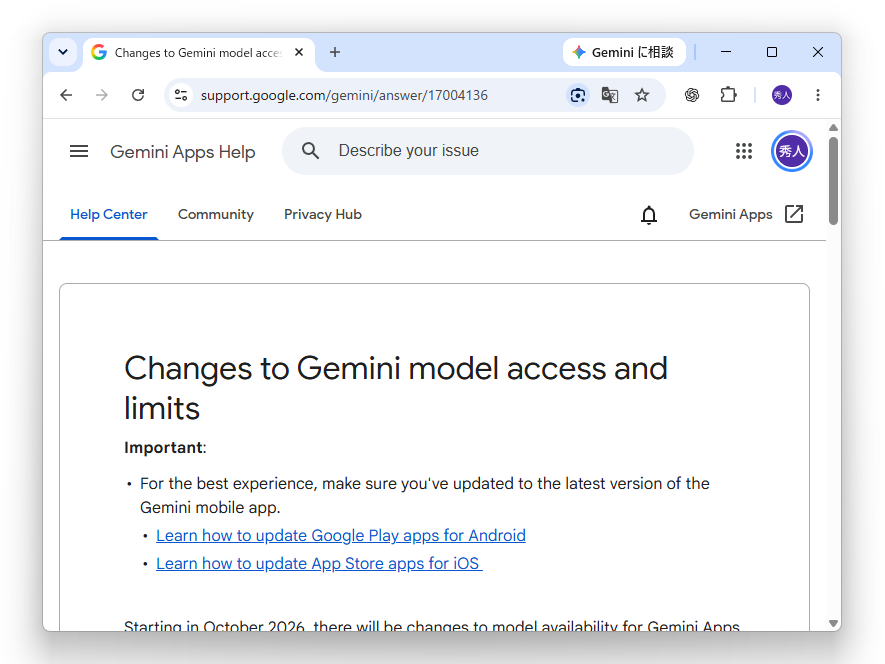Switch to the Privacy Hub tab
This screenshot has width=885, height=664.
coord(323,215)
